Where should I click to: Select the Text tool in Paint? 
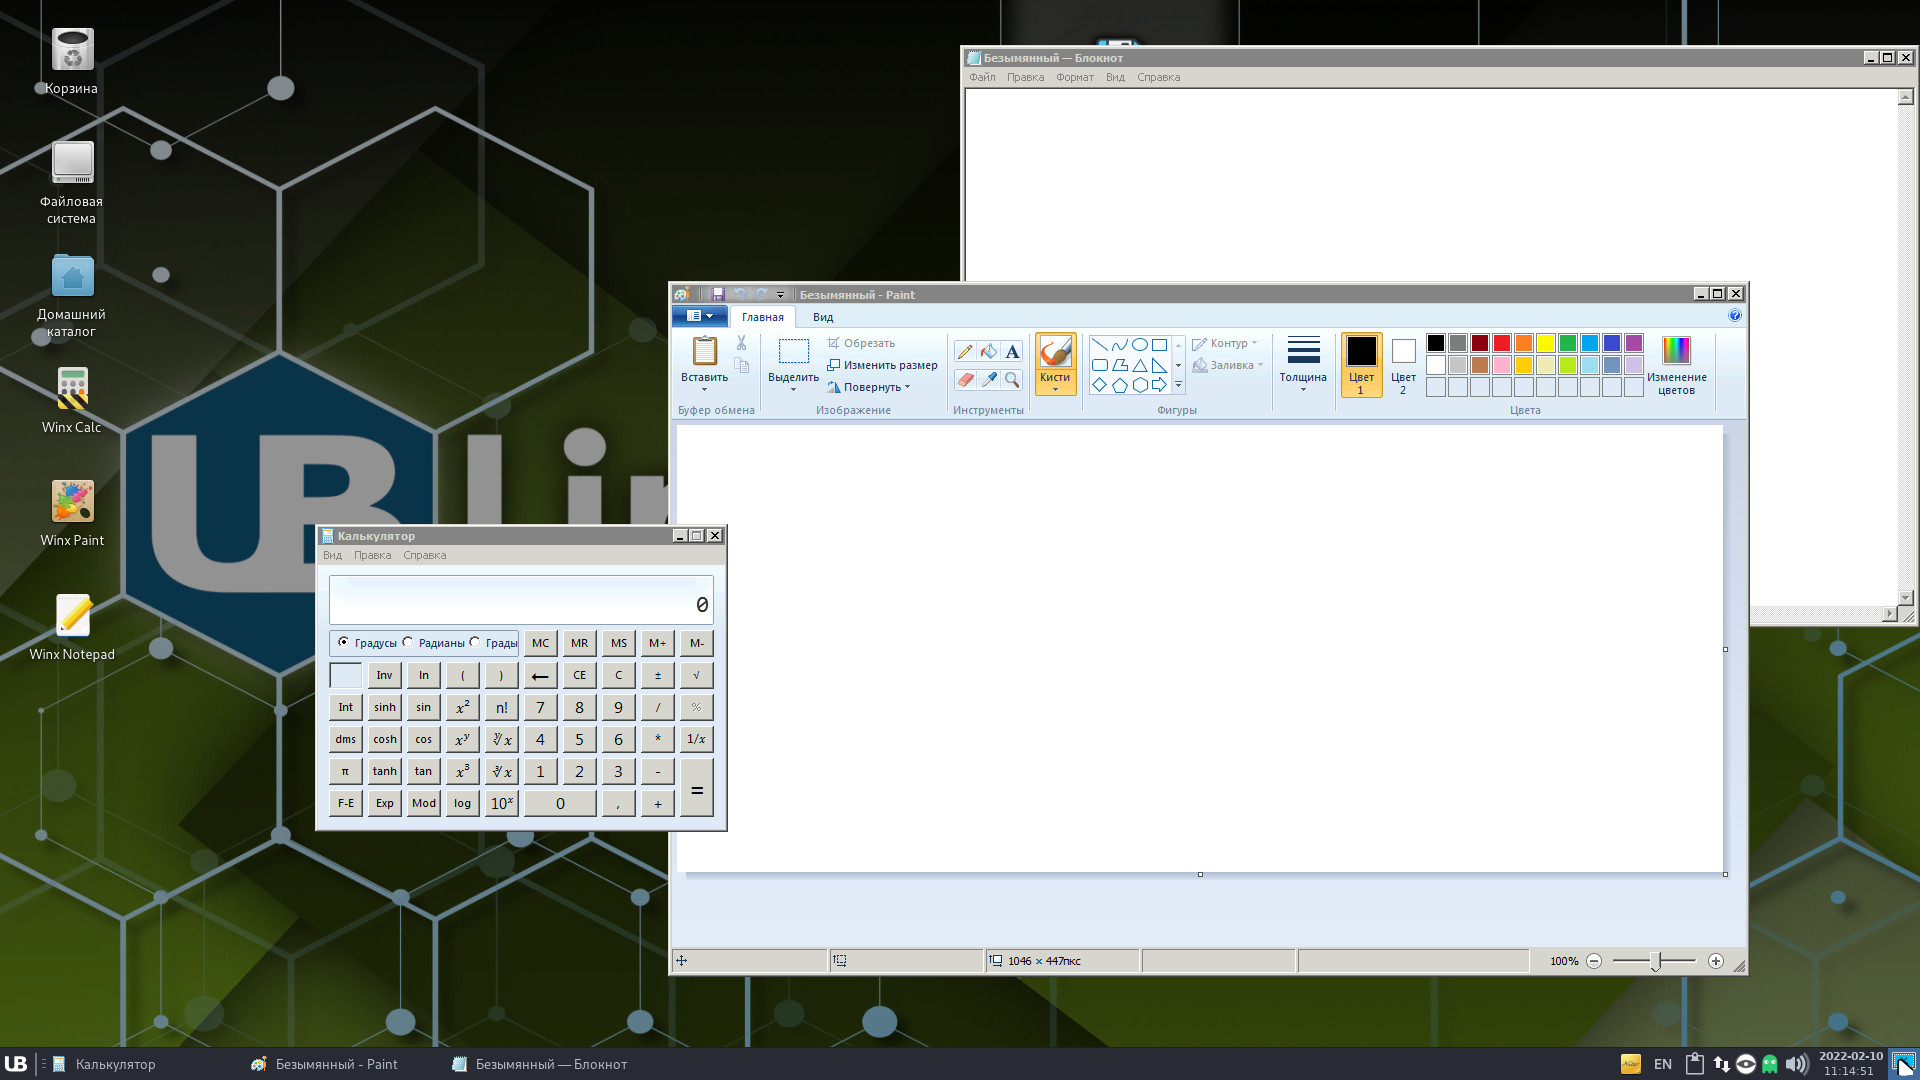click(1012, 351)
